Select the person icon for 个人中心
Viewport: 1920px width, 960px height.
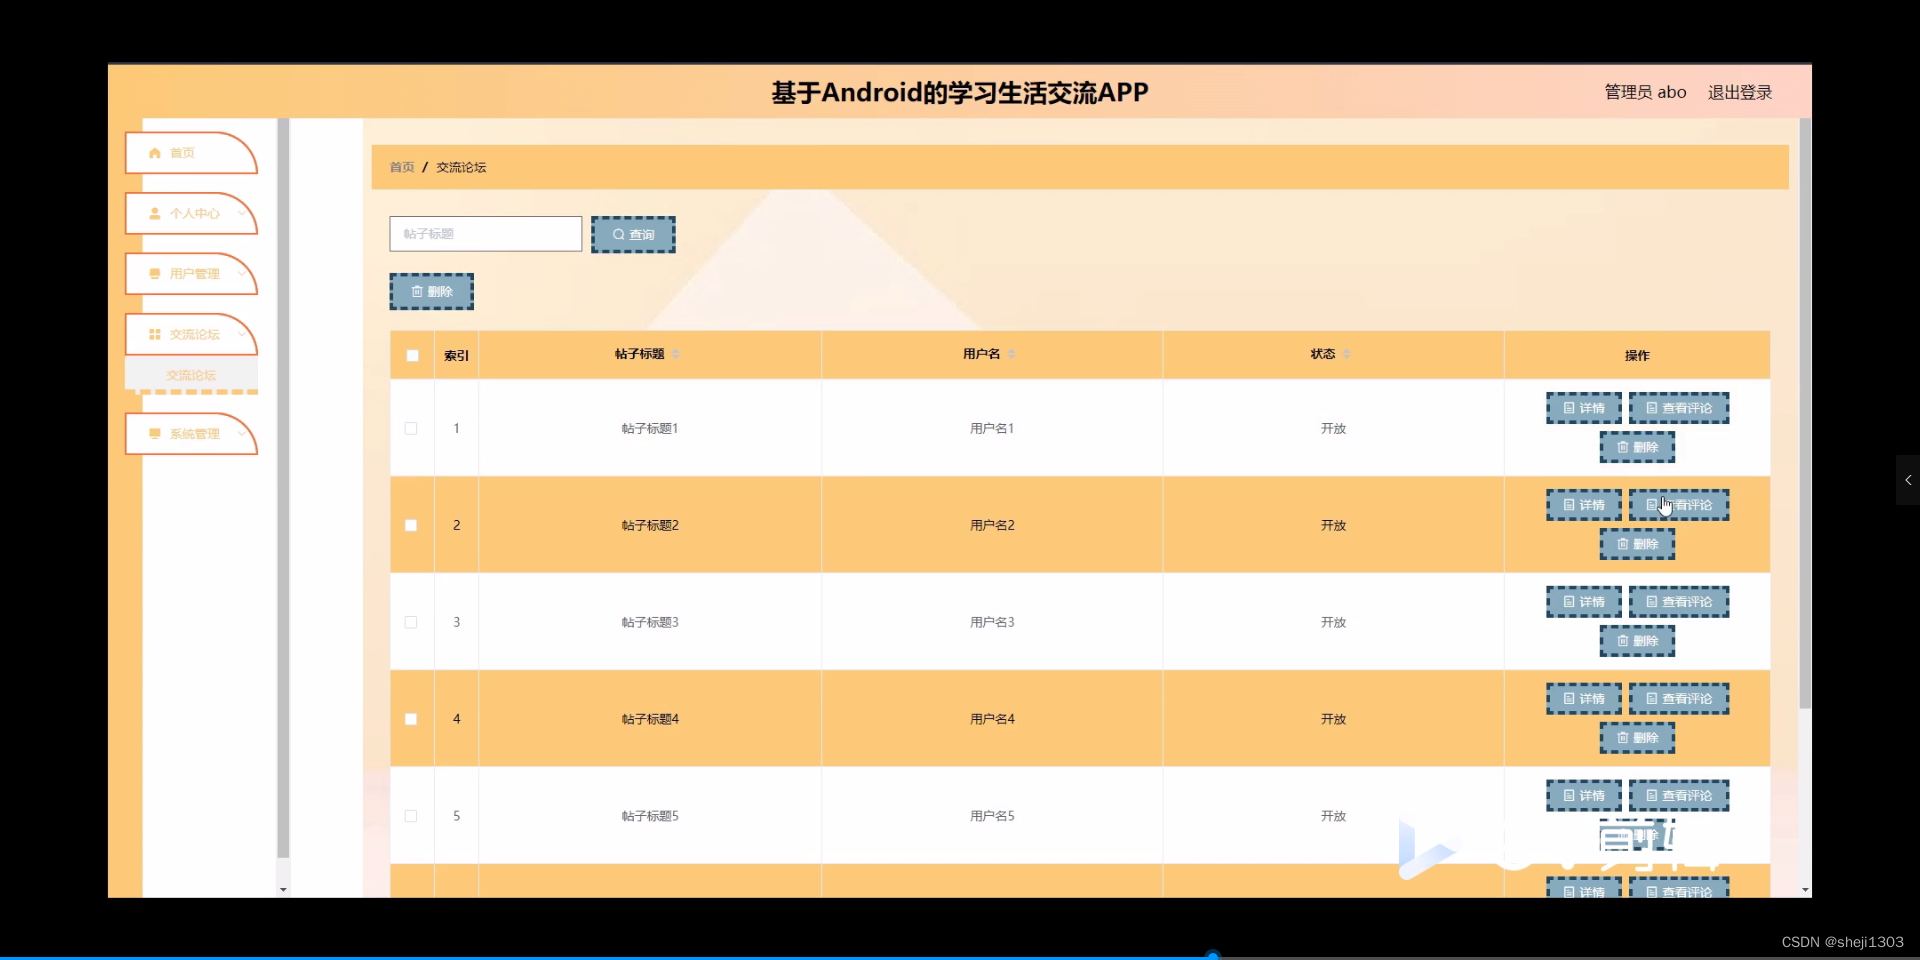154,213
